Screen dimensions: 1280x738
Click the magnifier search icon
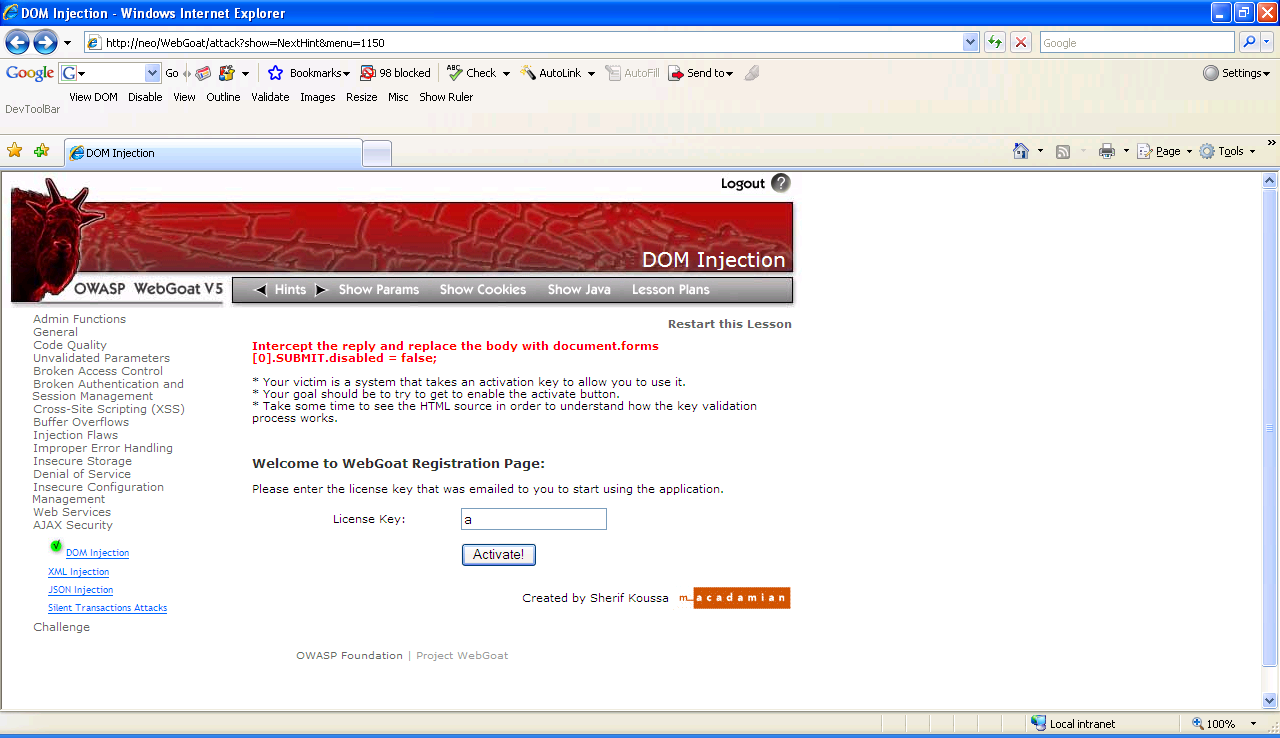tap(1248, 42)
